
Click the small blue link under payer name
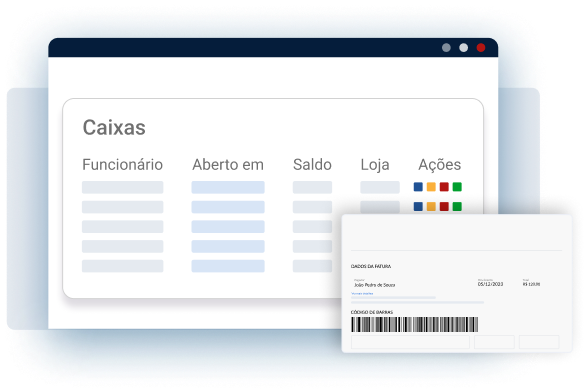(x=362, y=294)
